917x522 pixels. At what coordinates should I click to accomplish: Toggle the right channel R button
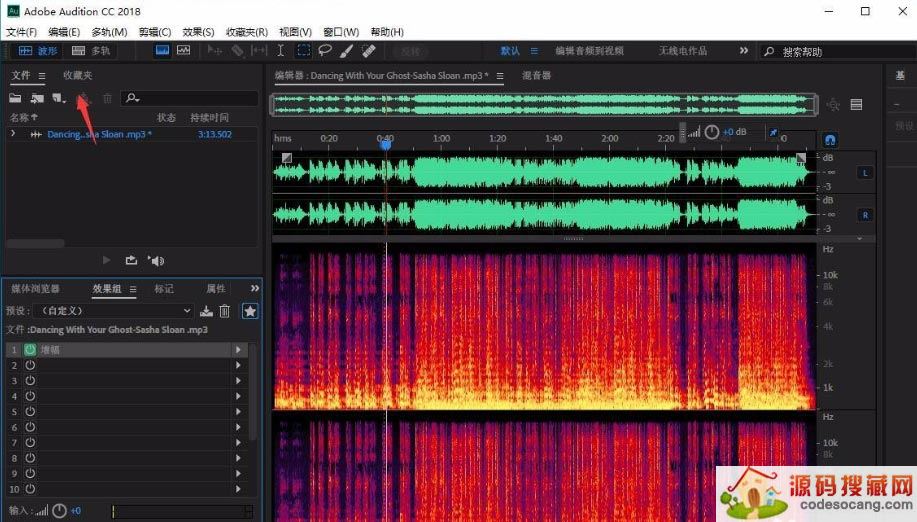(865, 215)
